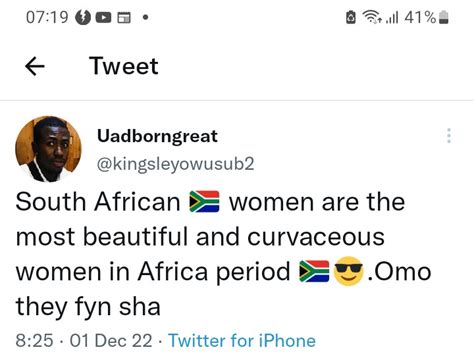The height and width of the screenshot is (360, 474).
Task: Tap the back arrow beside Tweet
Action: pyautogui.click(x=35, y=66)
